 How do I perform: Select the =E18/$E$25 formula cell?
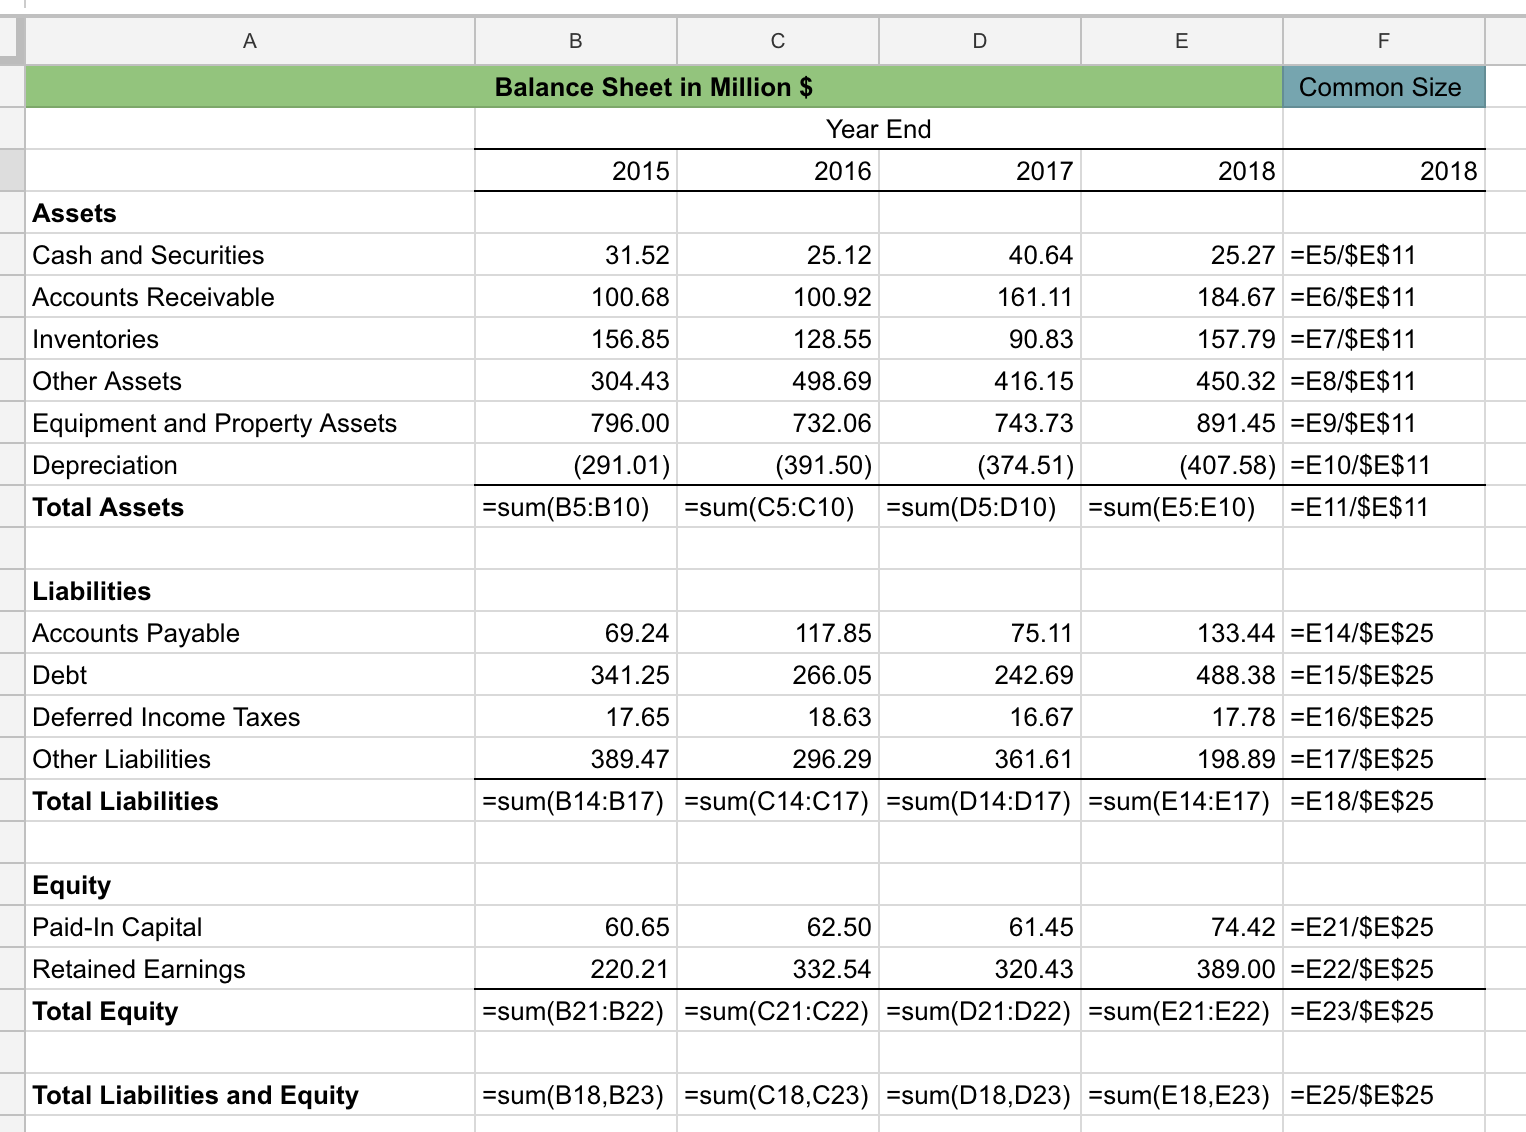(x=1384, y=801)
